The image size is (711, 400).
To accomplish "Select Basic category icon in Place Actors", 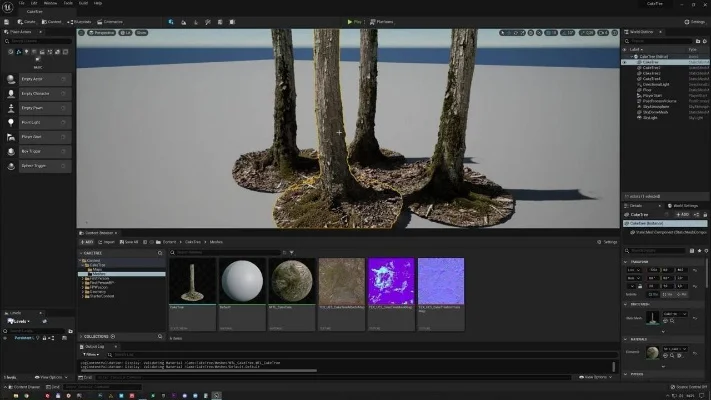I will tap(19, 52).
